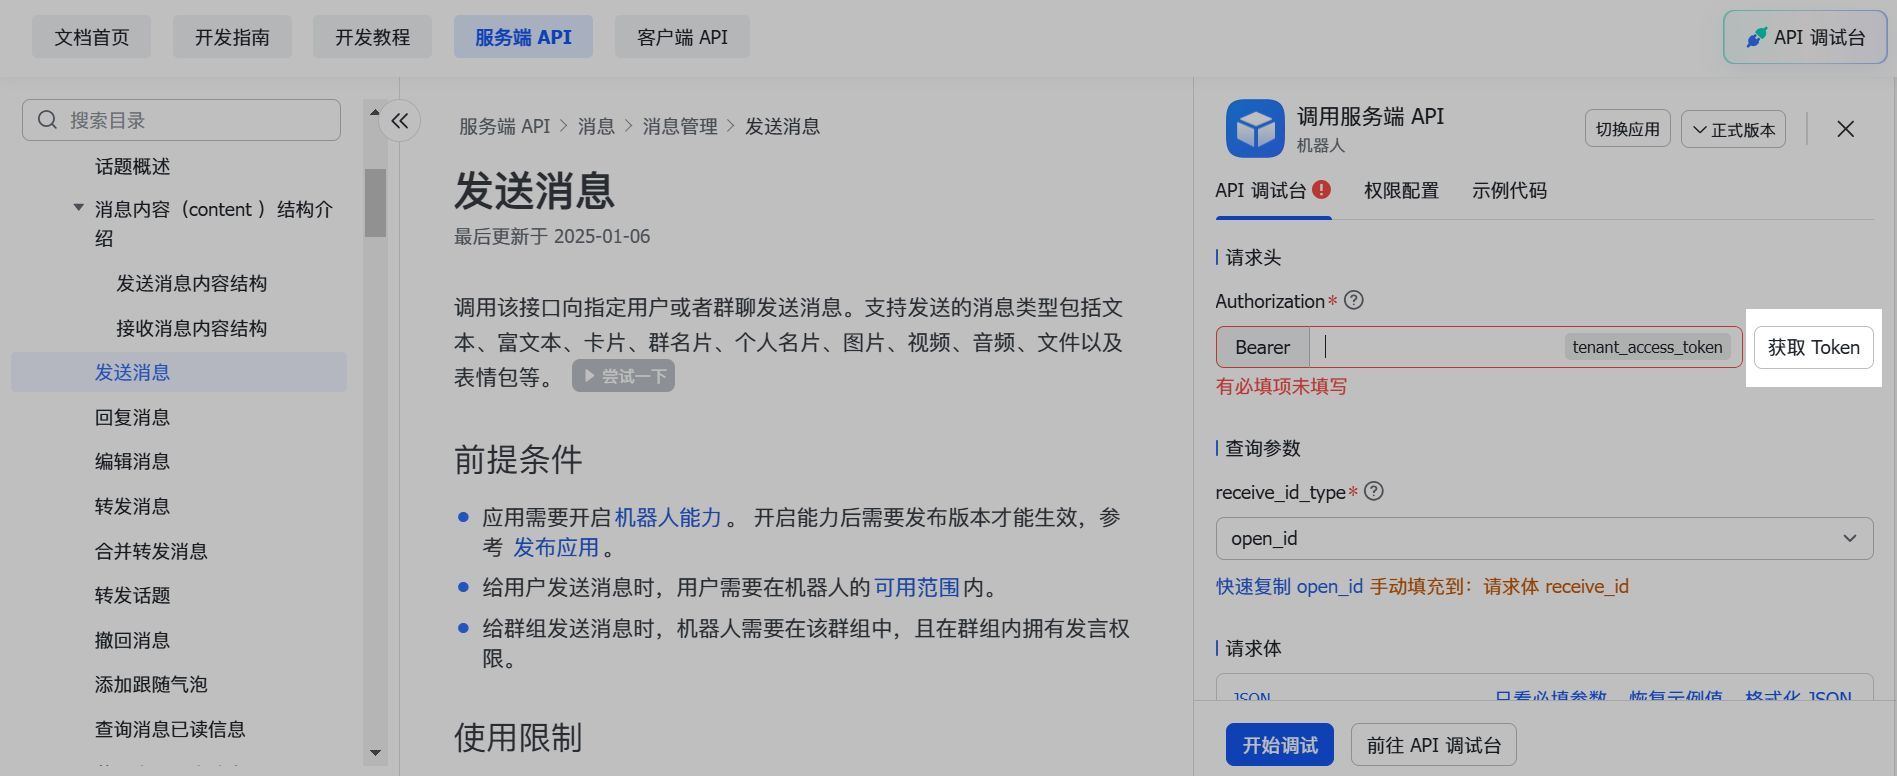
Task: Click the Authorization help question icon
Action: point(1353,301)
